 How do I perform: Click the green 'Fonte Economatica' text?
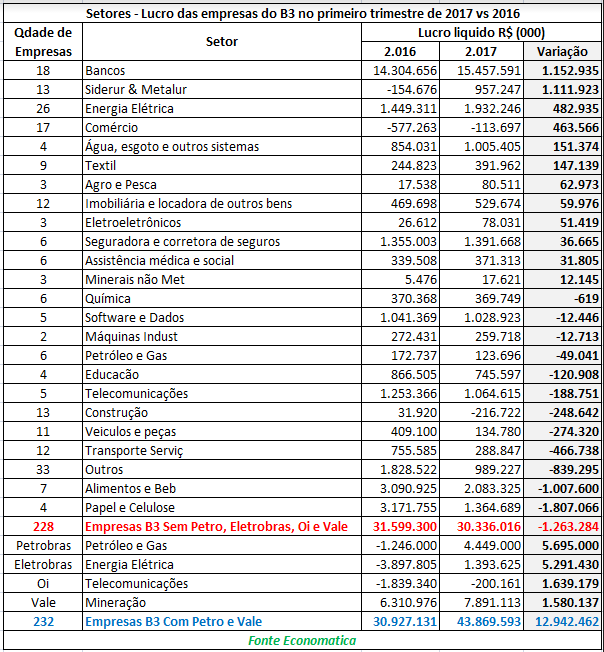pyautogui.click(x=302, y=640)
